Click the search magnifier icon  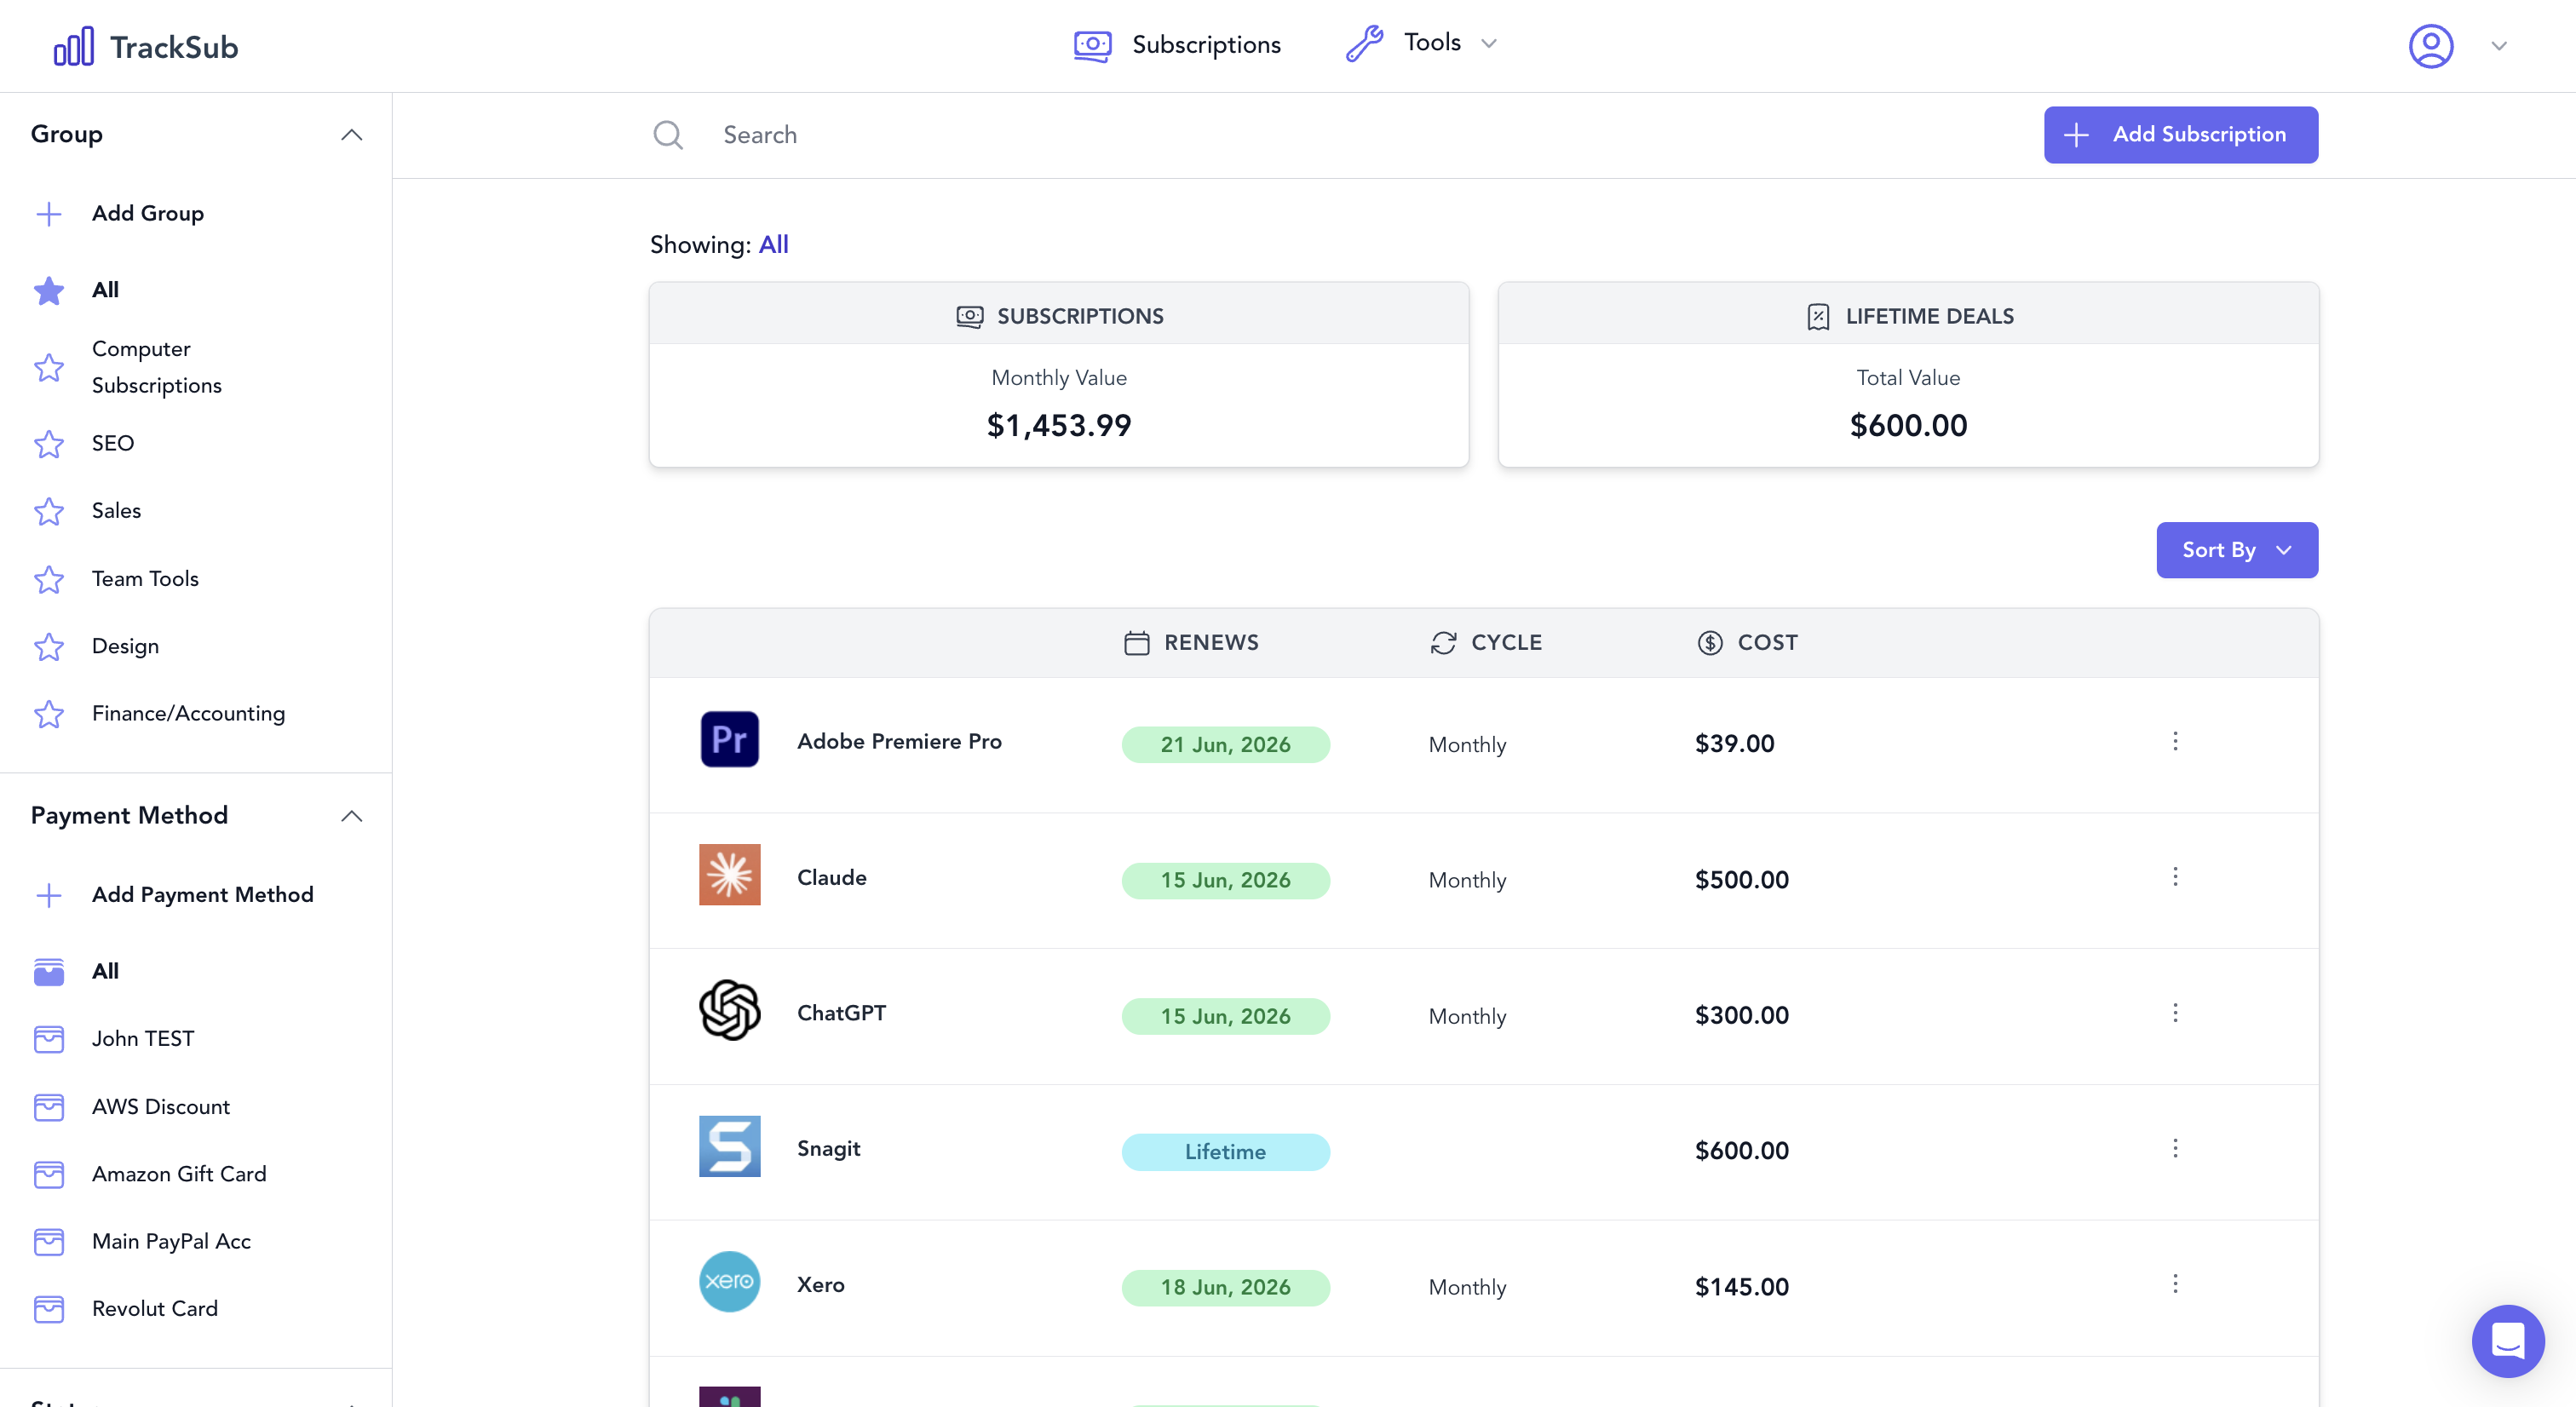(668, 135)
